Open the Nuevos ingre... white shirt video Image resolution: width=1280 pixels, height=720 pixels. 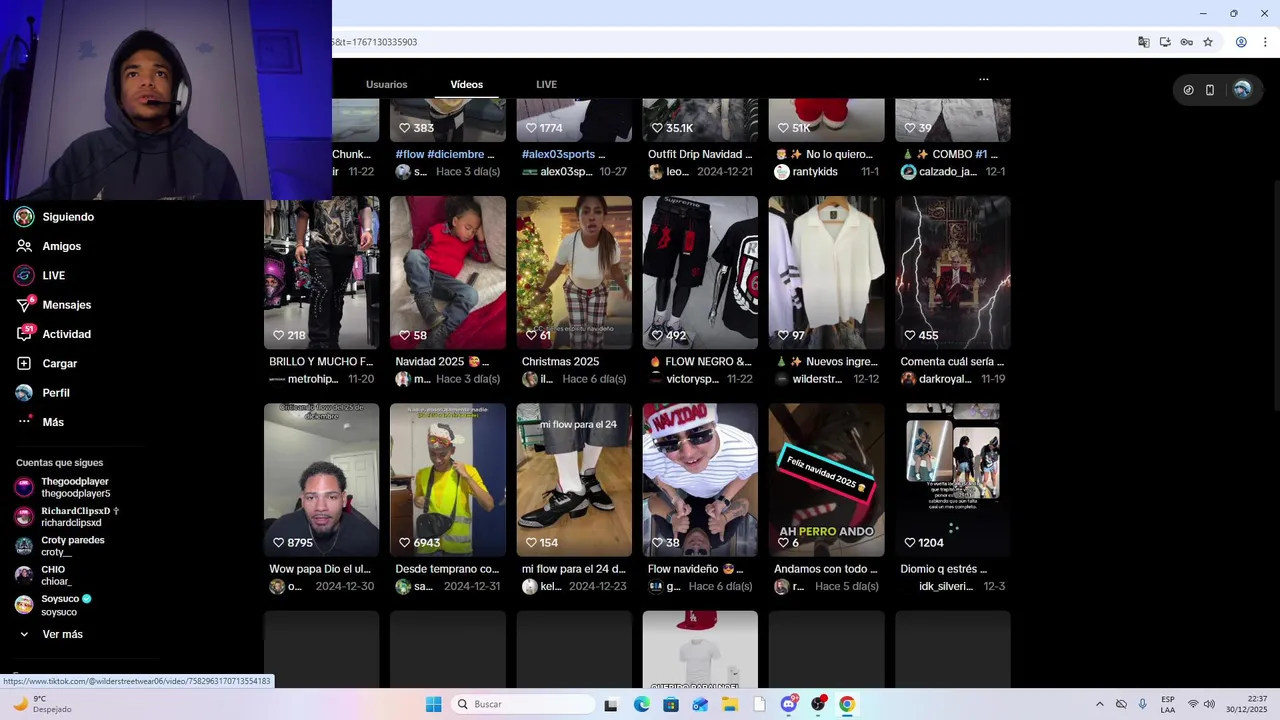click(x=826, y=272)
